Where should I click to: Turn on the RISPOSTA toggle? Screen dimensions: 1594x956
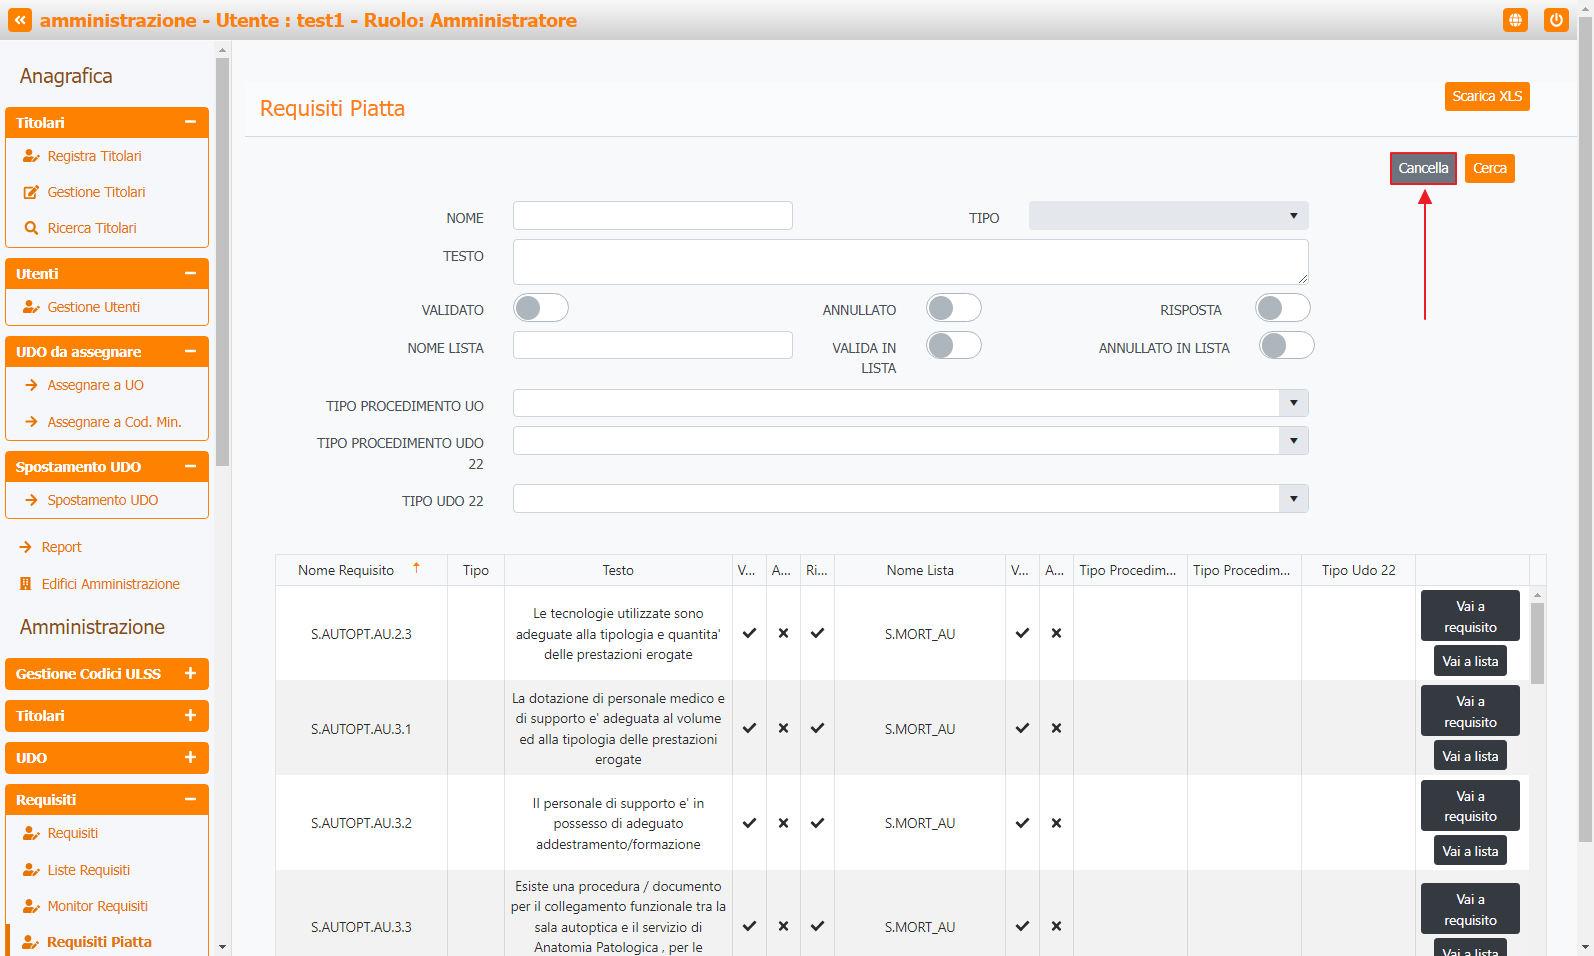pos(1282,308)
